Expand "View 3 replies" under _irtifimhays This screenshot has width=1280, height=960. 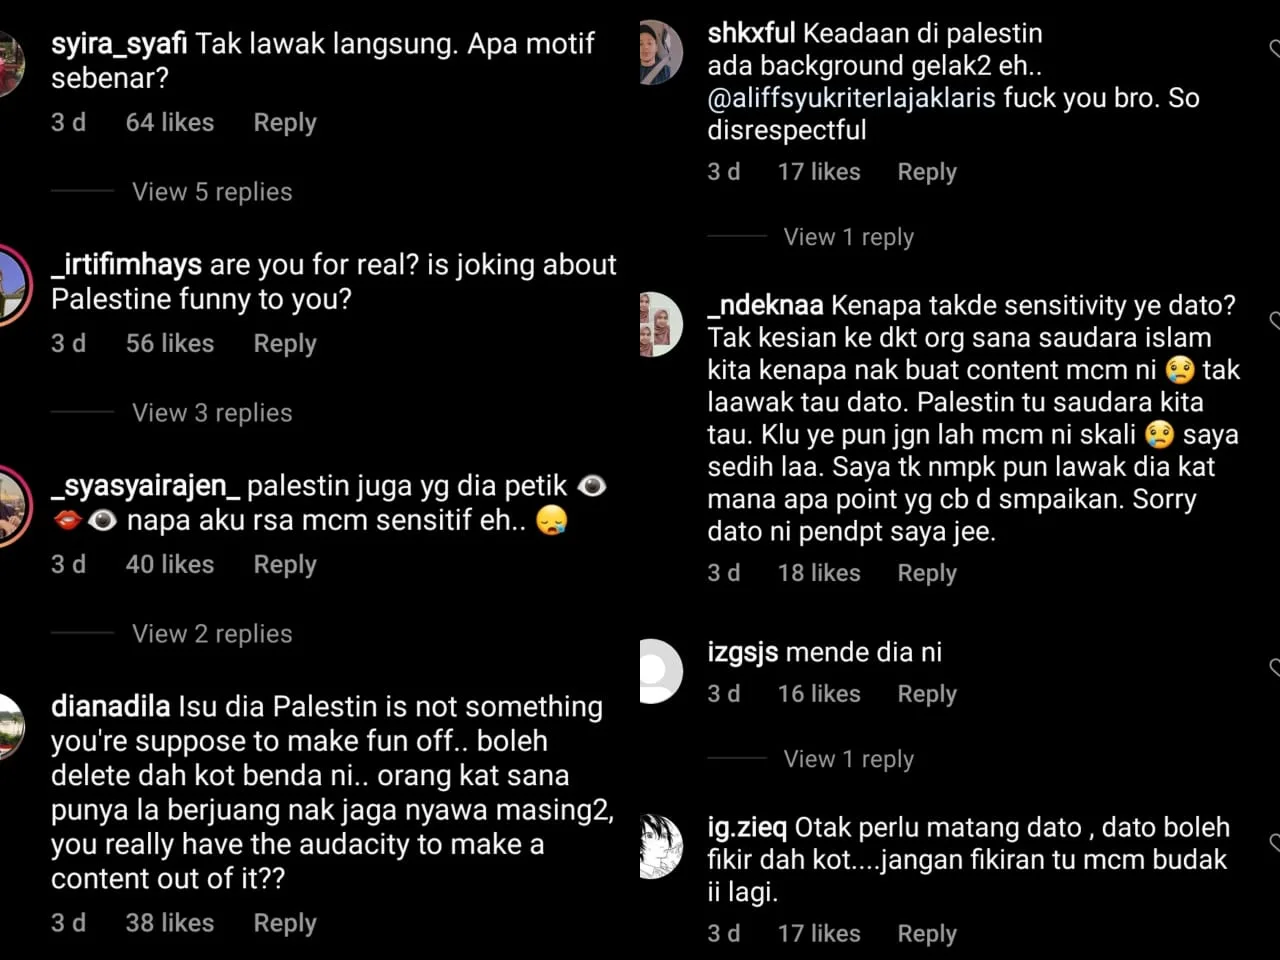click(x=212, y=413)
